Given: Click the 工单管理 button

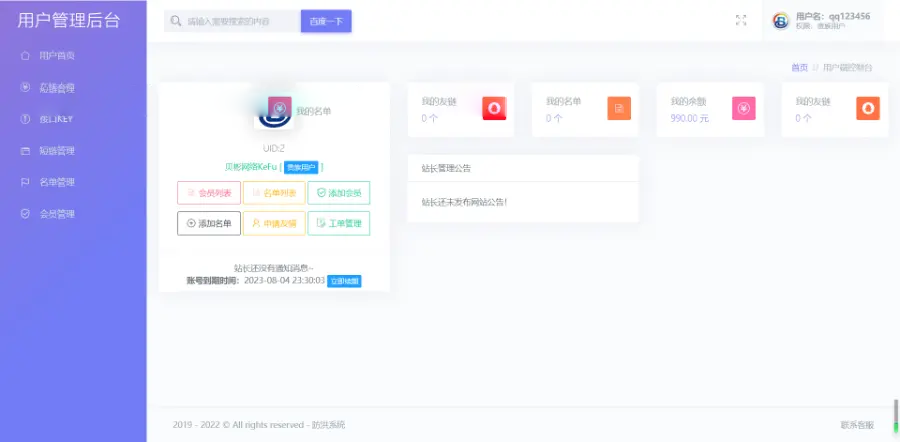Looking at the screenshot, I should [x=338, y=224].
